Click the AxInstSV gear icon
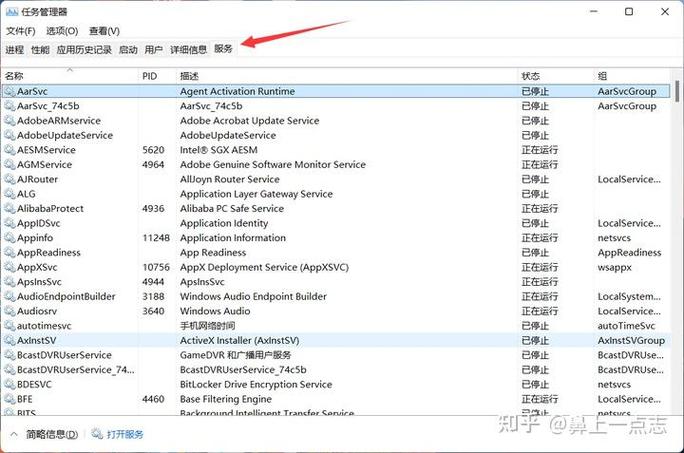Image resolution: width=684 pixels, height=453 pixels. tap(10, 340)
